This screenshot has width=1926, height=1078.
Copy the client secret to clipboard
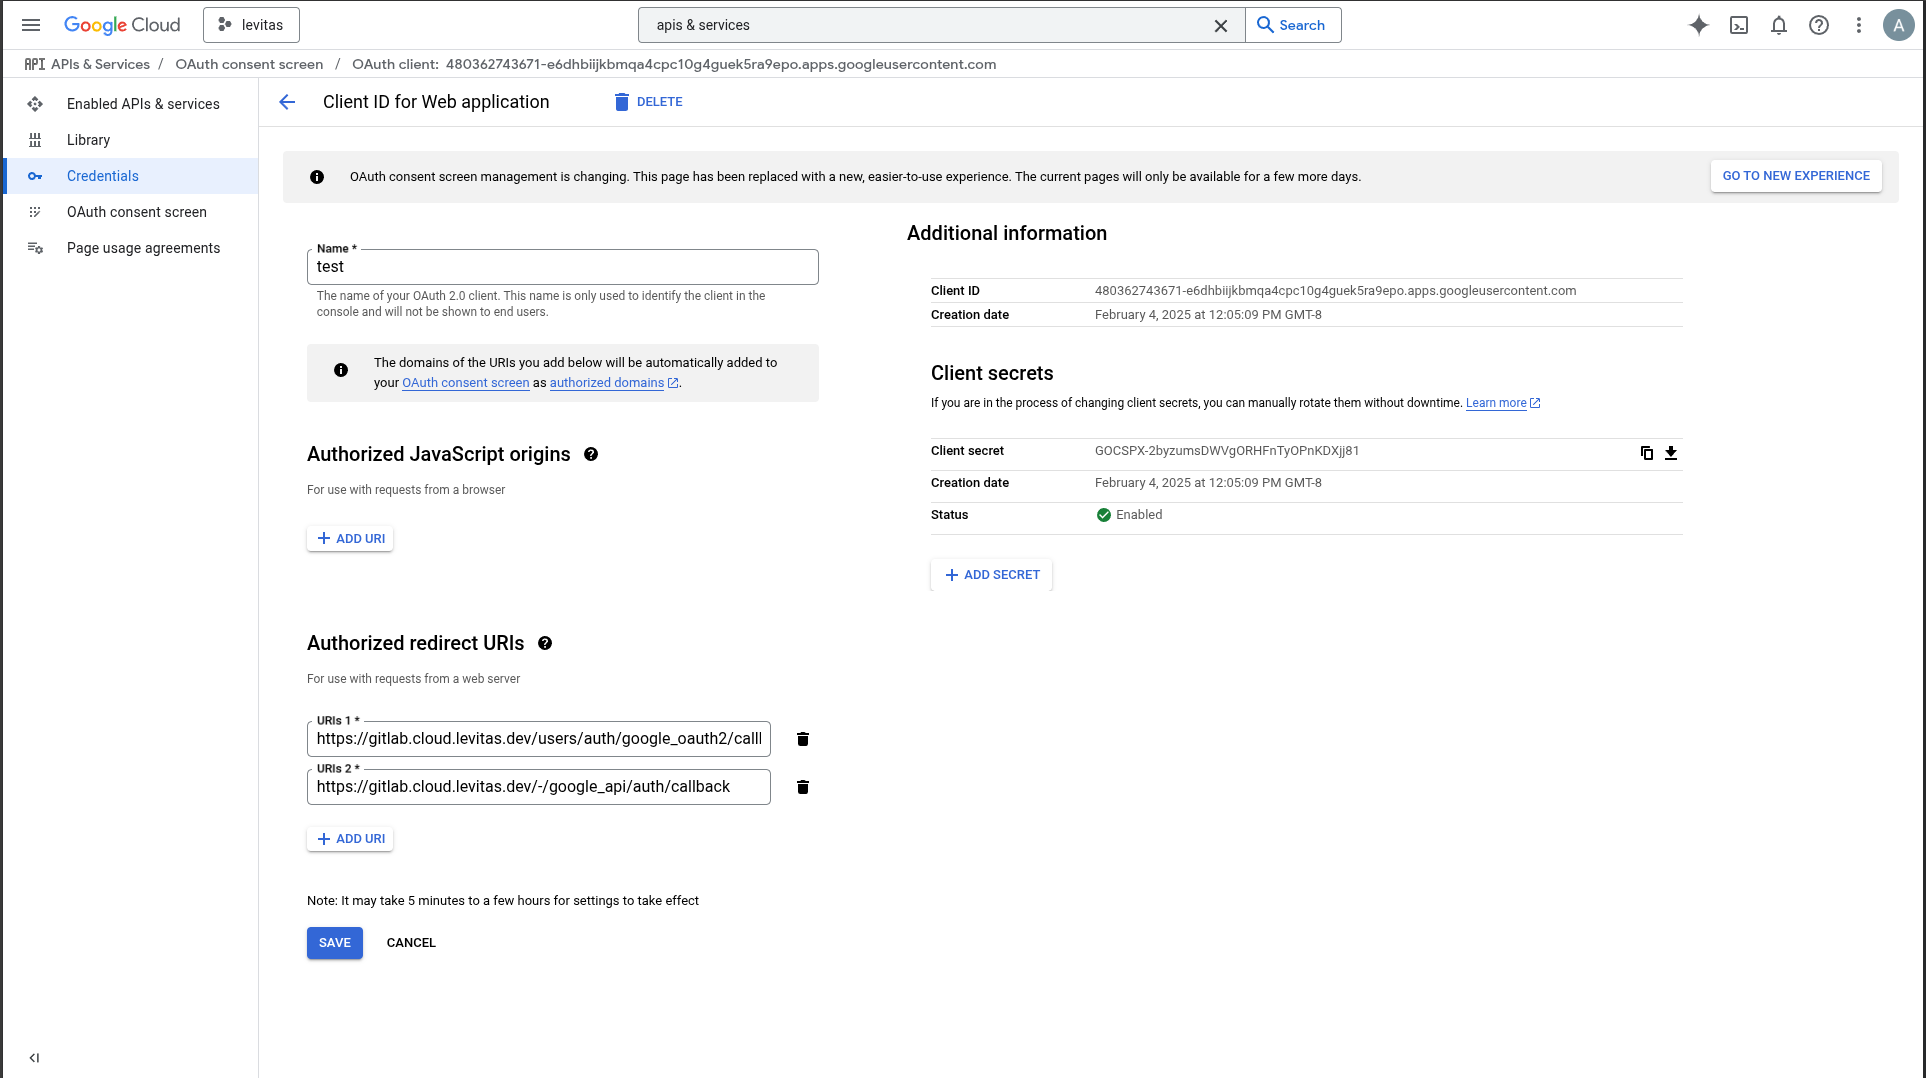point(1646,452)
